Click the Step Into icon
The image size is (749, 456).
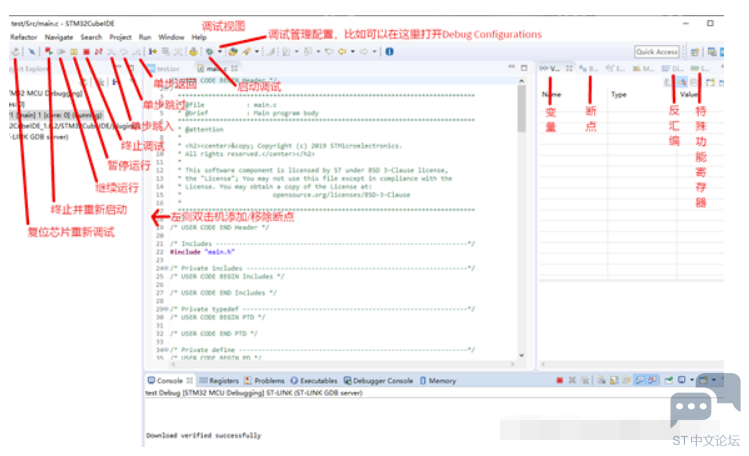pos(111,52)
